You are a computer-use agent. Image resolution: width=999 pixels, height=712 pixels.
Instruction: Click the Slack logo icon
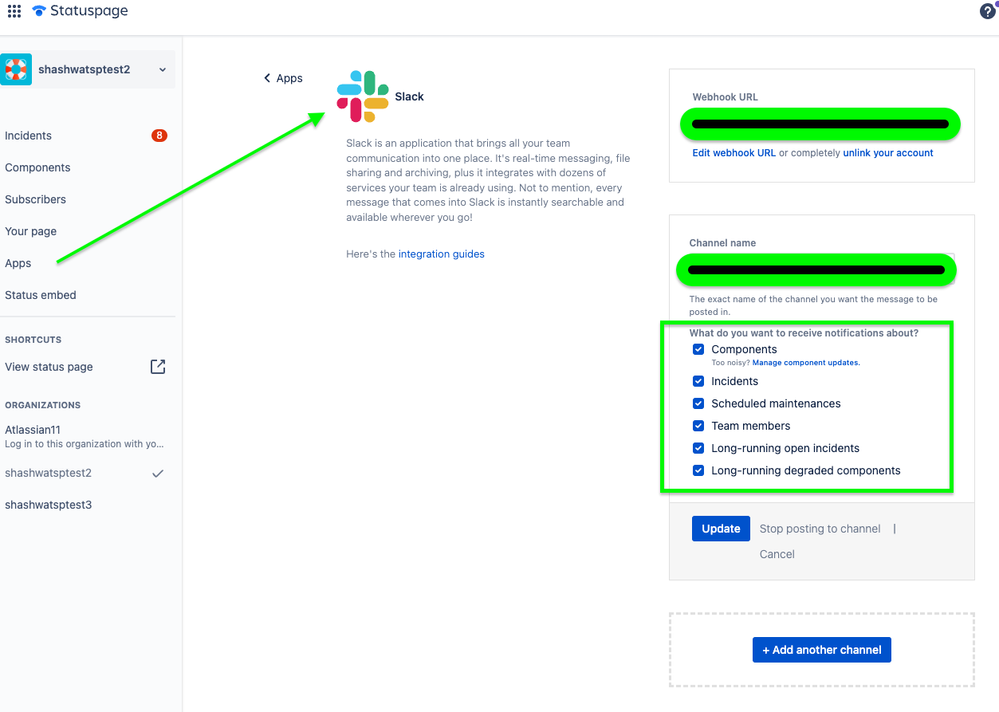pos(363,96)
